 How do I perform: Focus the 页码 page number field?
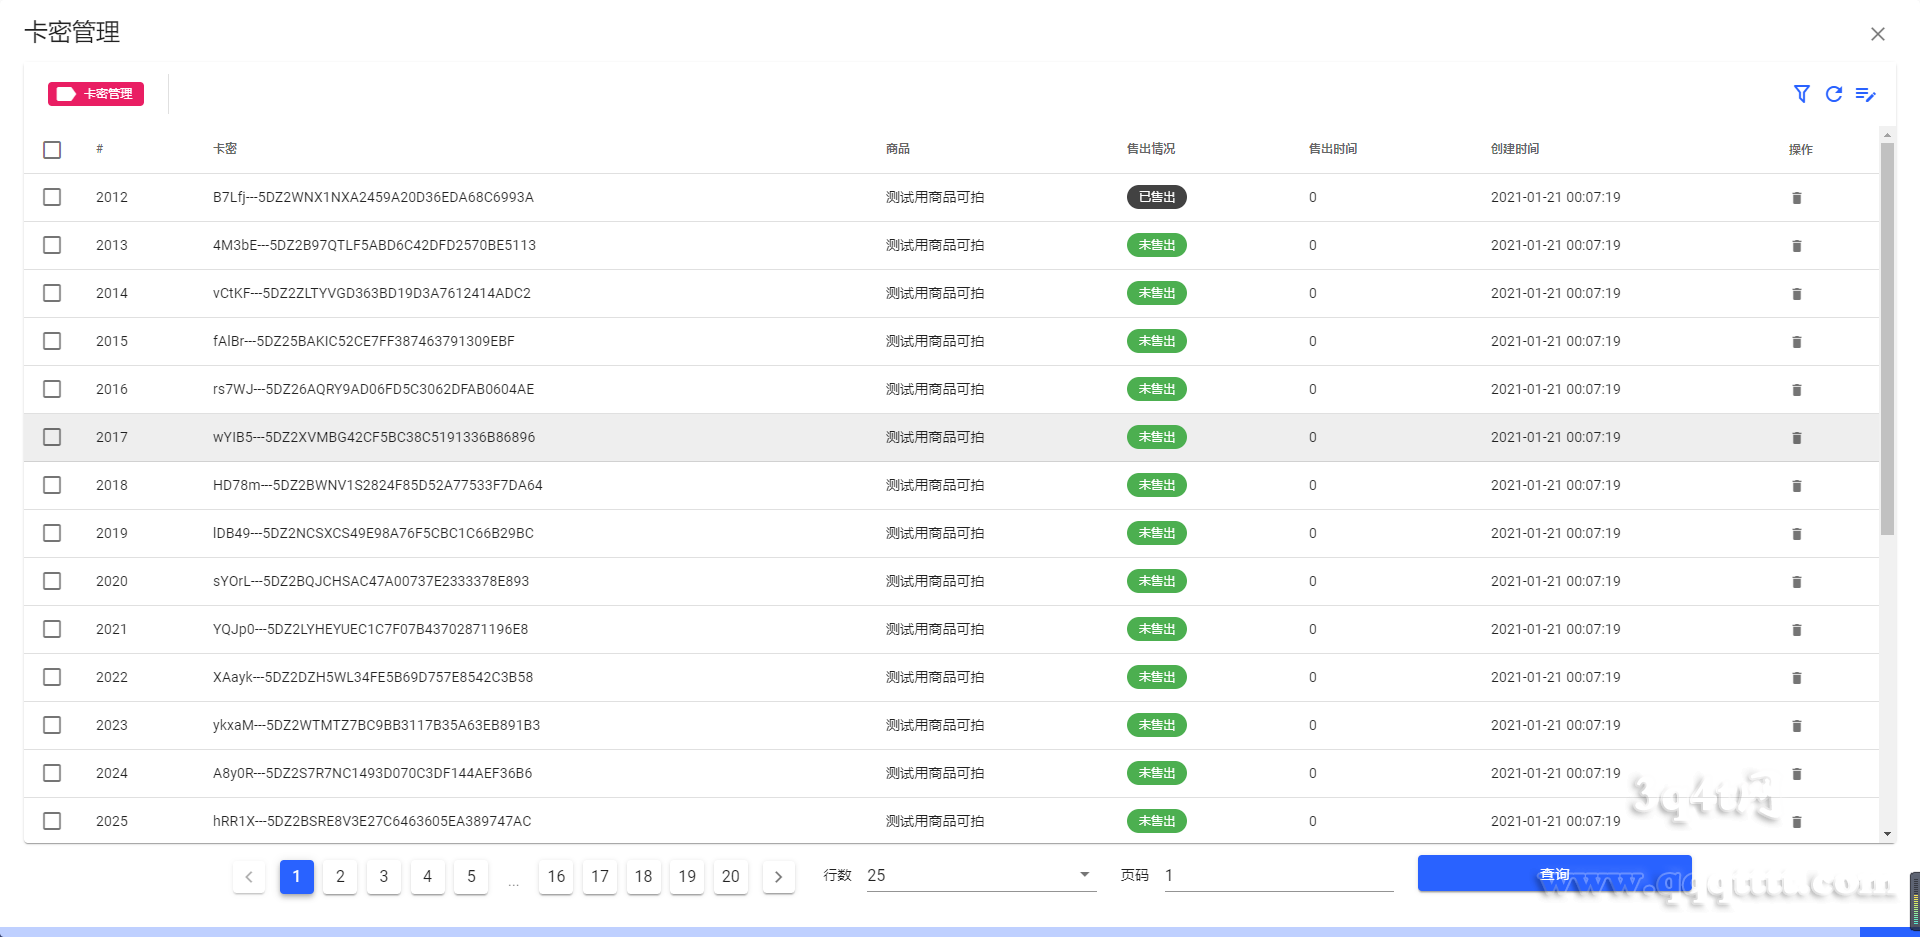coord(1279,875)
